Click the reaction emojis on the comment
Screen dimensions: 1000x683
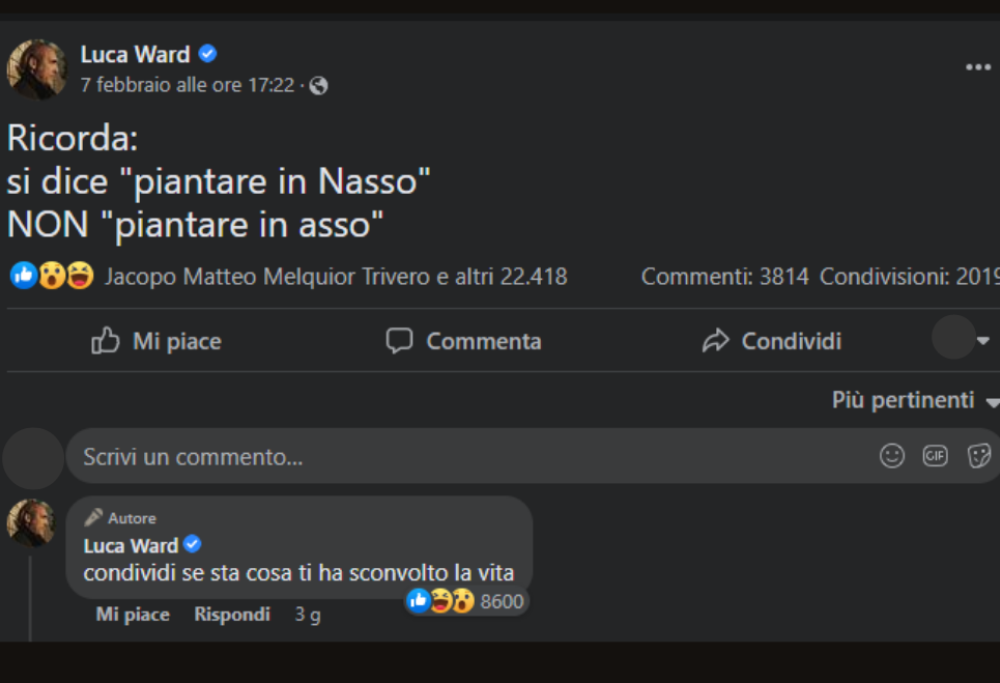coord(441,601)
